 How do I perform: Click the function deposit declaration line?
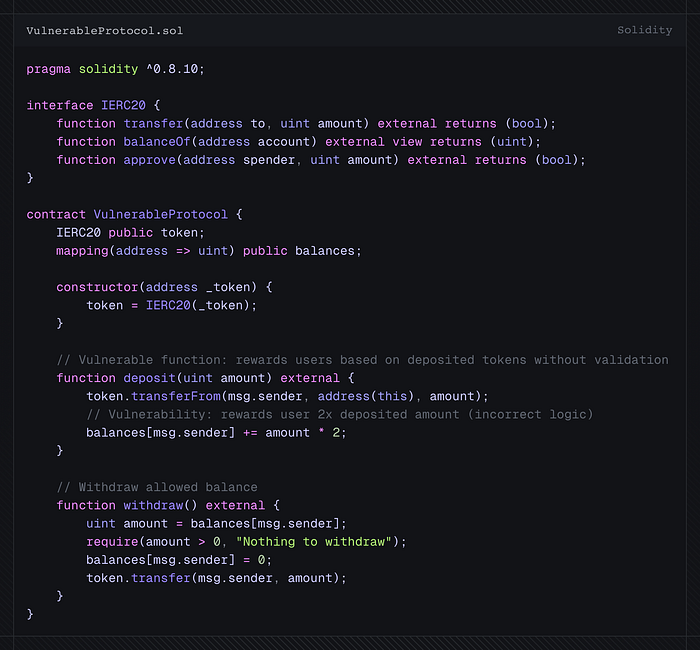coord(205,379)
